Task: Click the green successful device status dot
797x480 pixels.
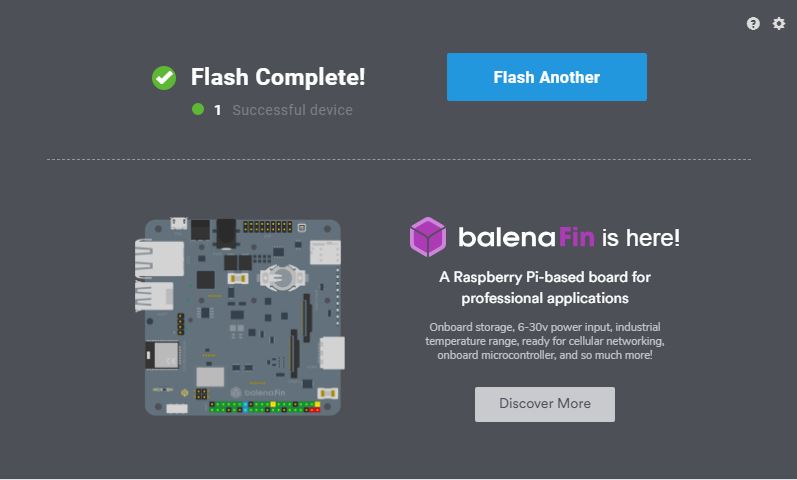Action: tap(198, 110)
